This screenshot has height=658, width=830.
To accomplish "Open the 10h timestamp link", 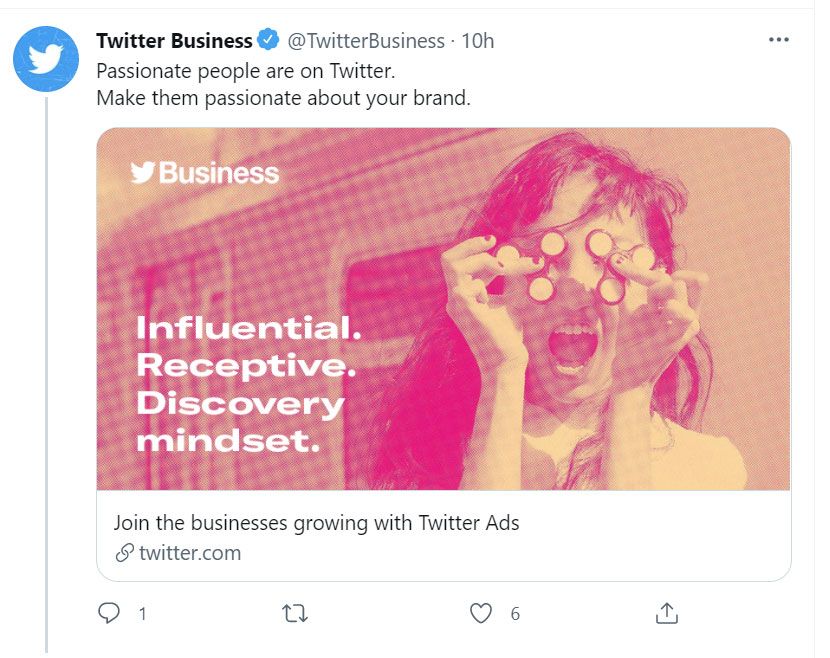I will click(x=478, y=41).
